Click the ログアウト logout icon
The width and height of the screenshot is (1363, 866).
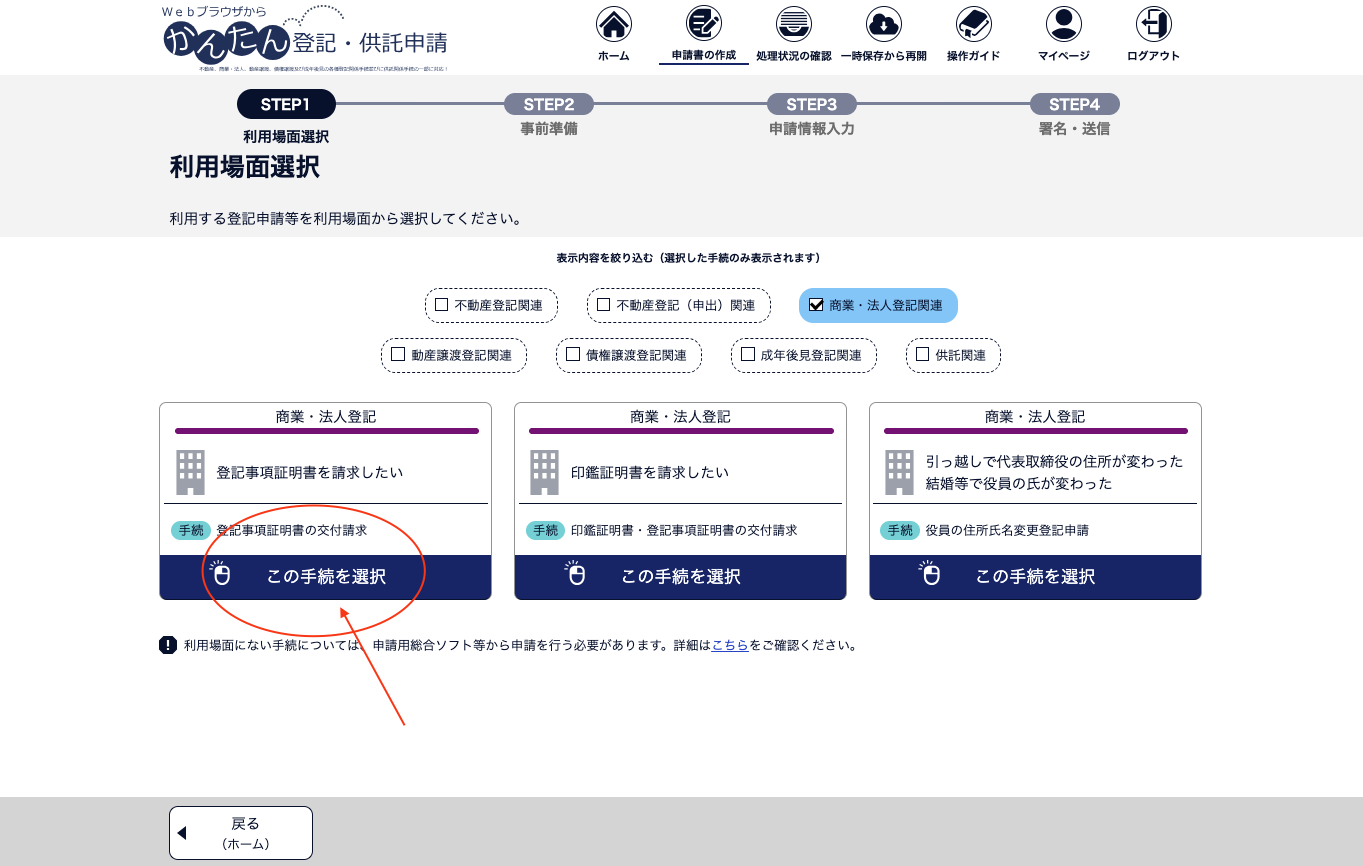tap(1153, 24)
